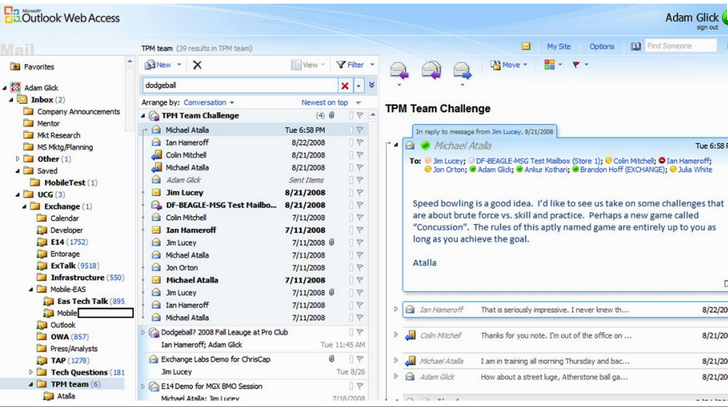Expand search options double chevron

pos(371,85)
